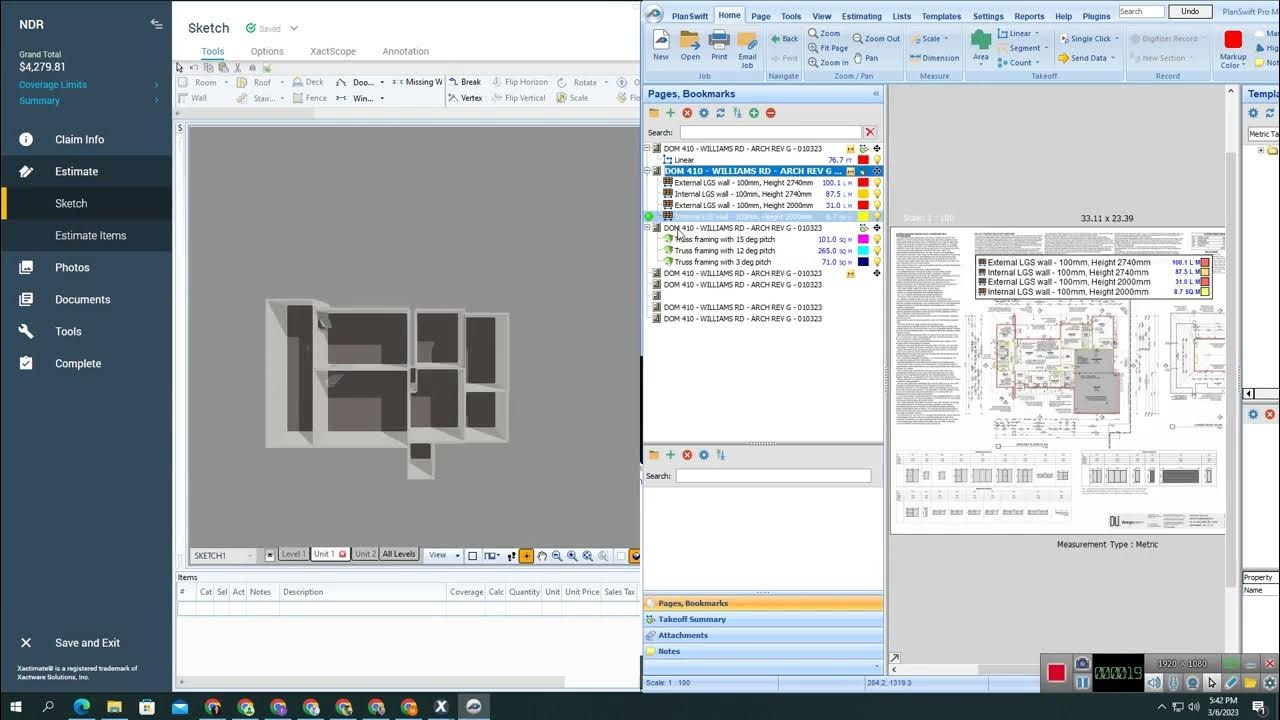This screenshot has width=1280, height=720.
Task: Open Claim Info in Xactimate sidebar
Action: pos(79,140)
